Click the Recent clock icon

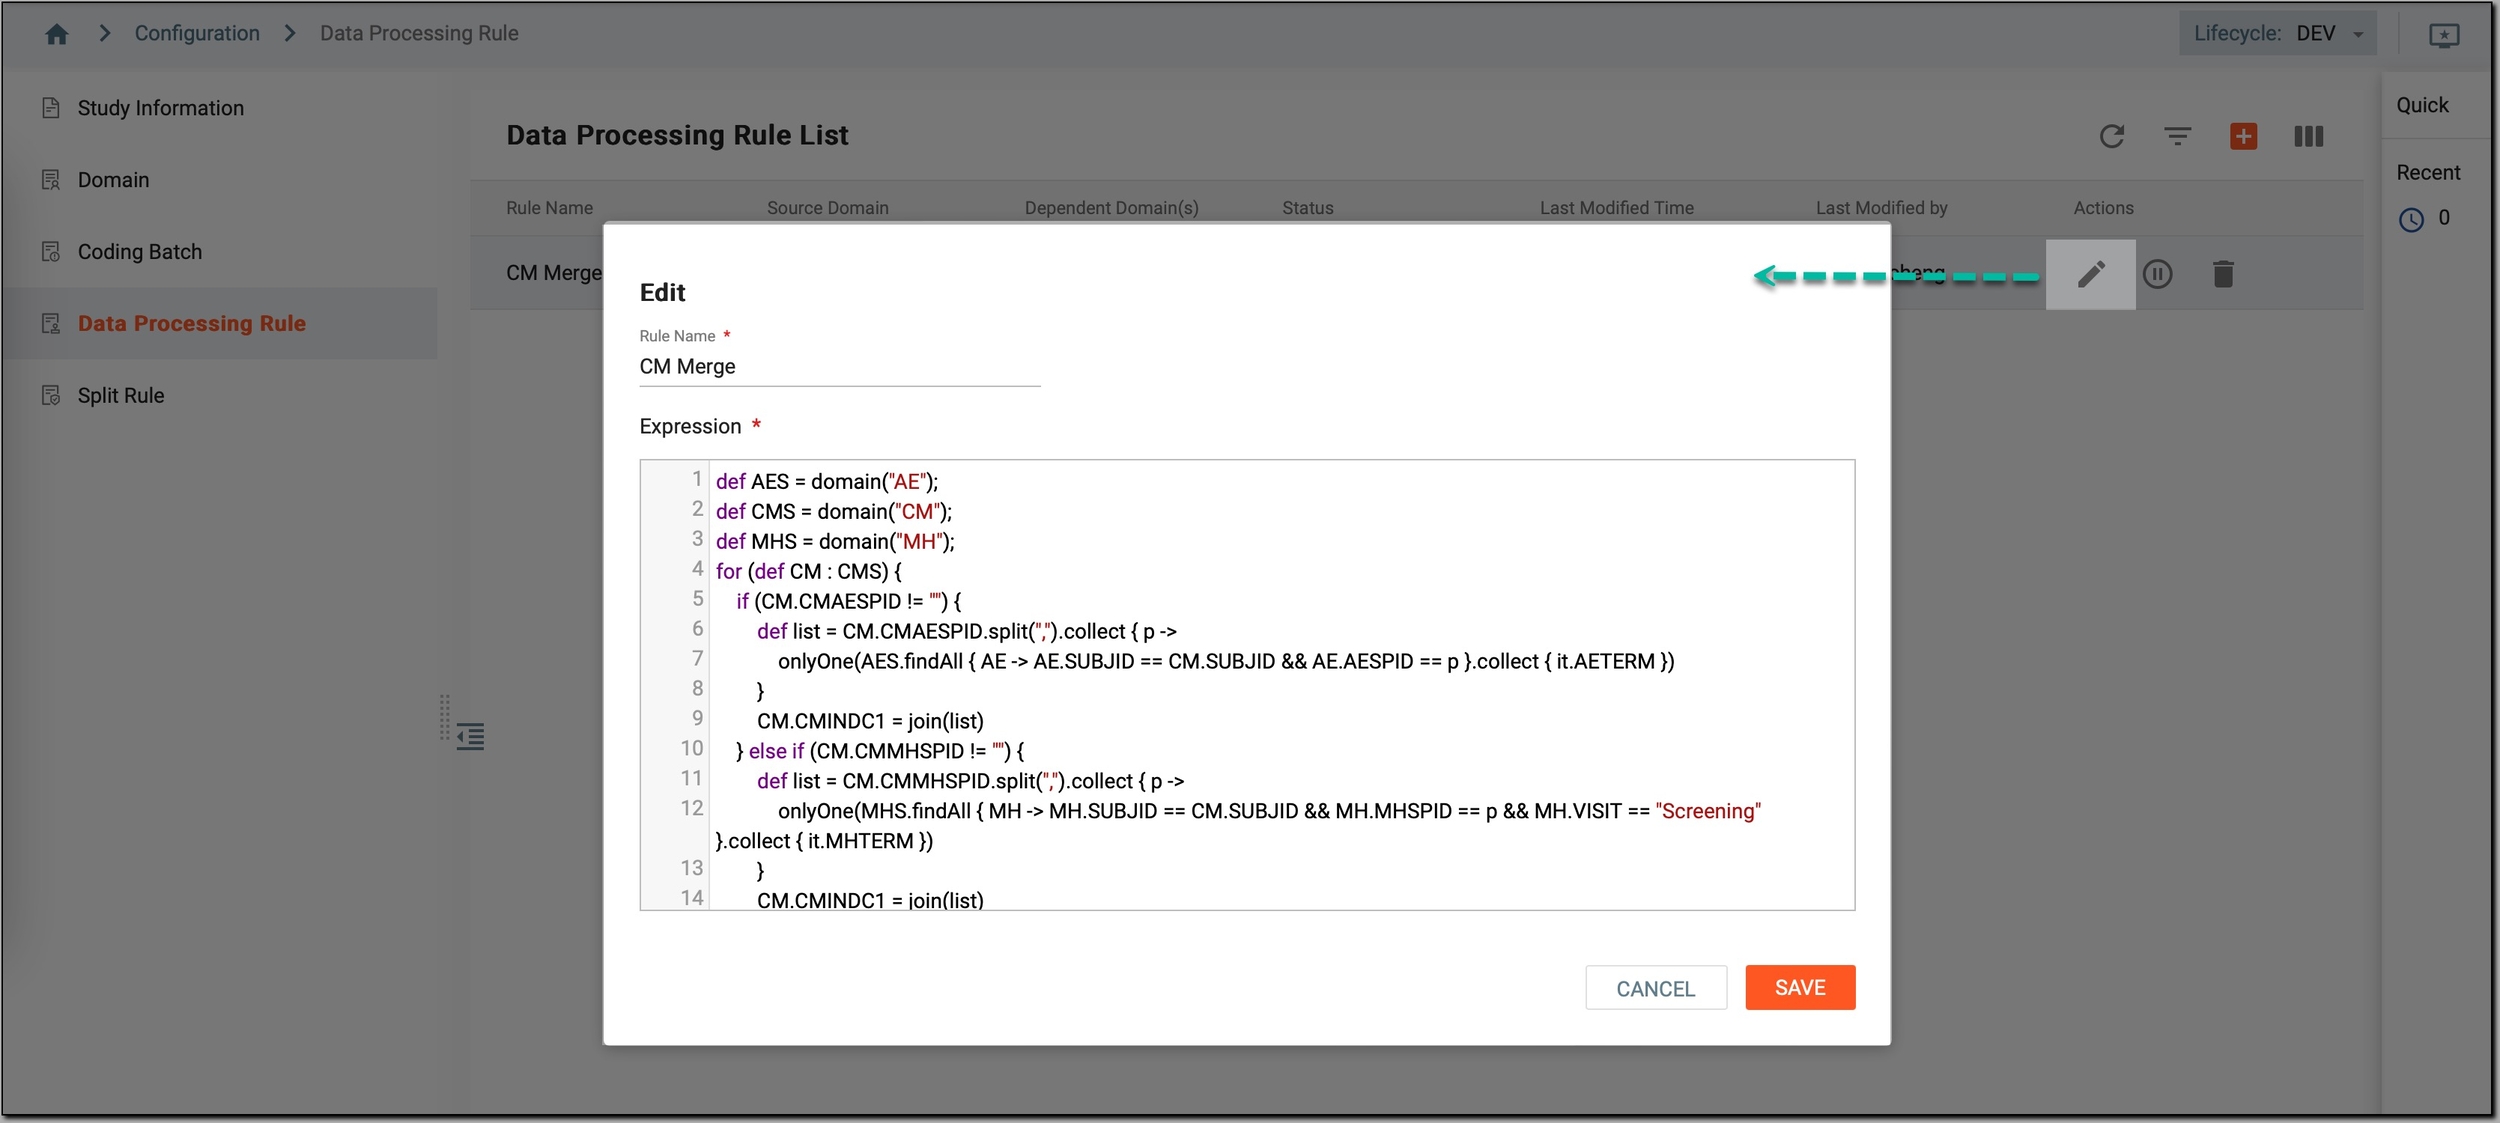pyautogui.click(x=2411, y=219)
